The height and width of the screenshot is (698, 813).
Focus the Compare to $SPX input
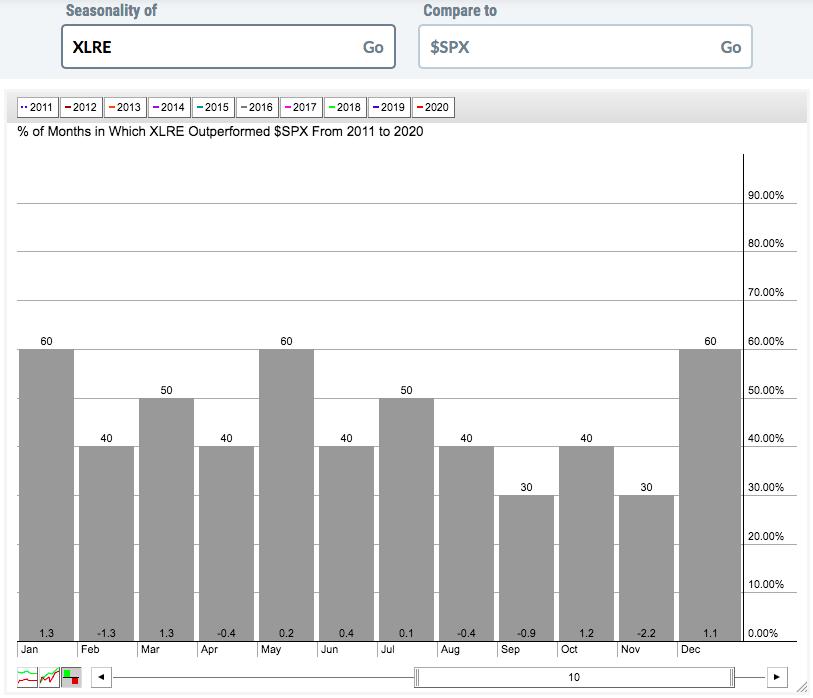(585, 47)
